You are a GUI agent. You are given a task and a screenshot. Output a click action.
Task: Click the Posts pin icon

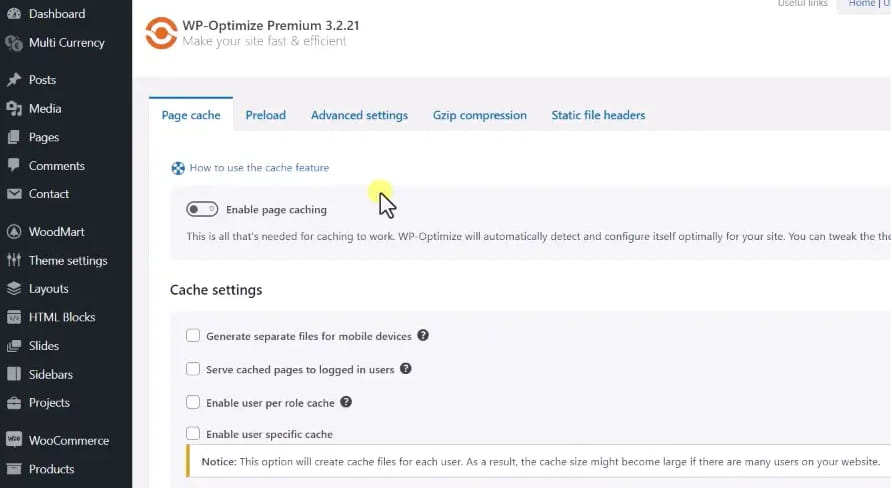point(14,80)
